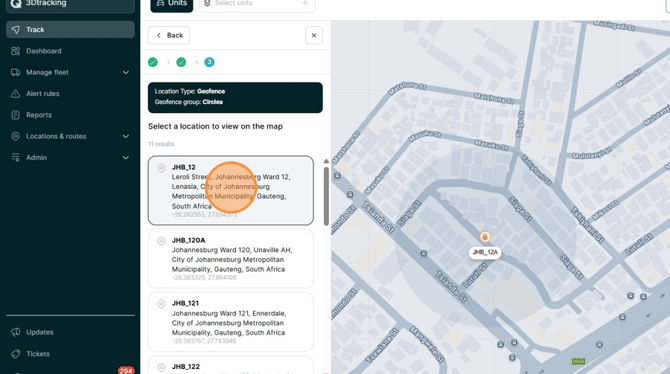Go Back to previous step

coord(169,35)
